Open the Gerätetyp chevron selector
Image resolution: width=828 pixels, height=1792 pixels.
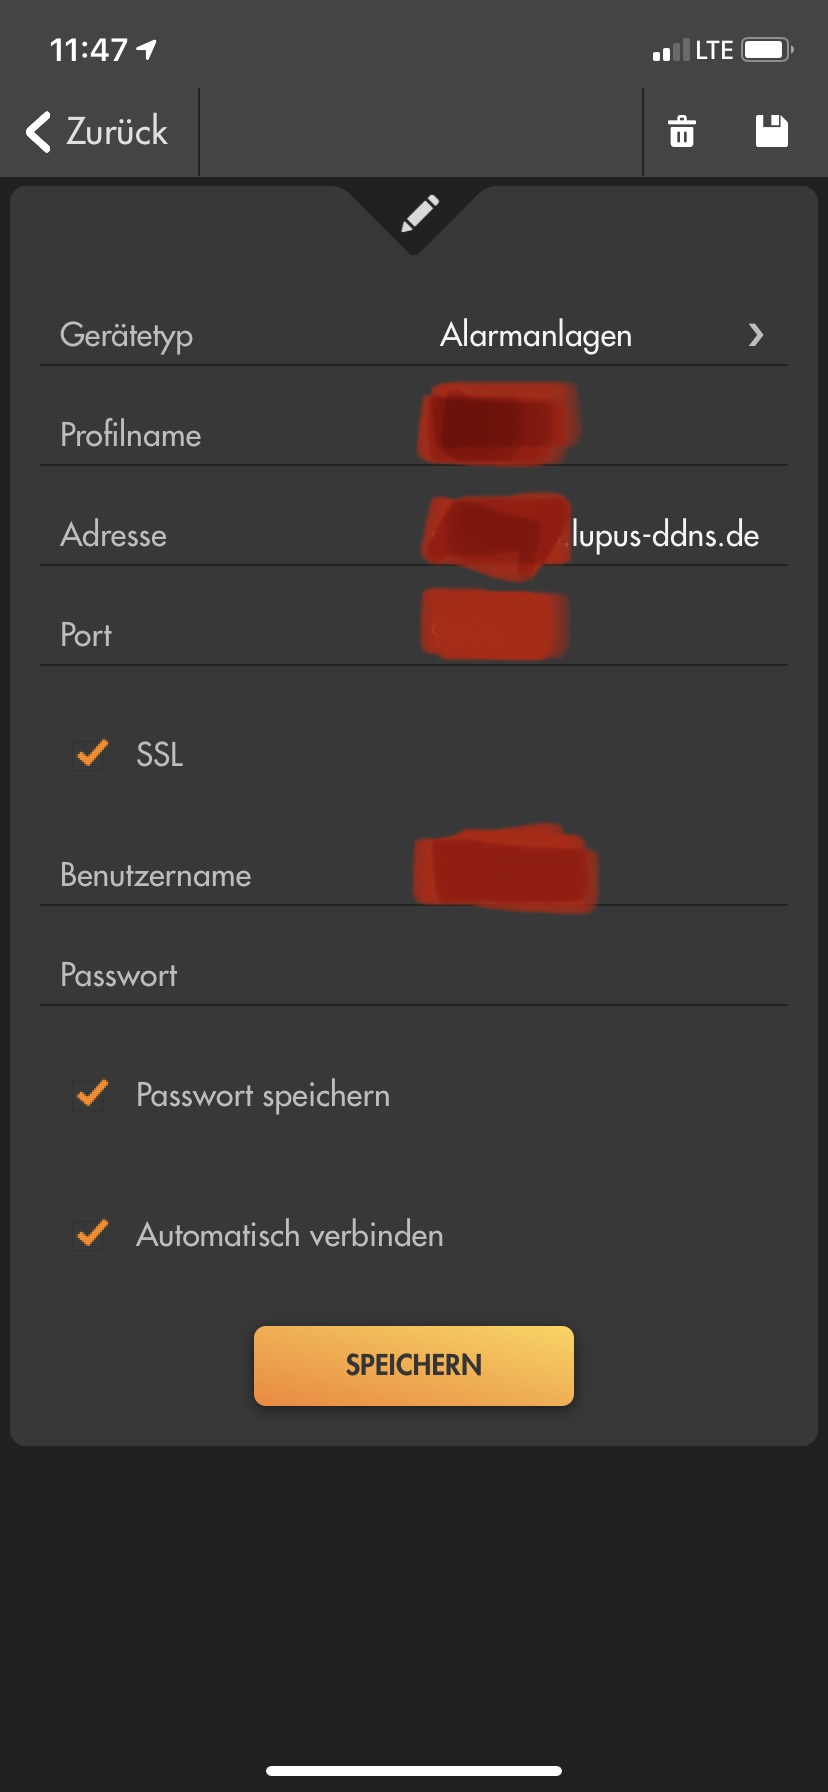point(756,335)
